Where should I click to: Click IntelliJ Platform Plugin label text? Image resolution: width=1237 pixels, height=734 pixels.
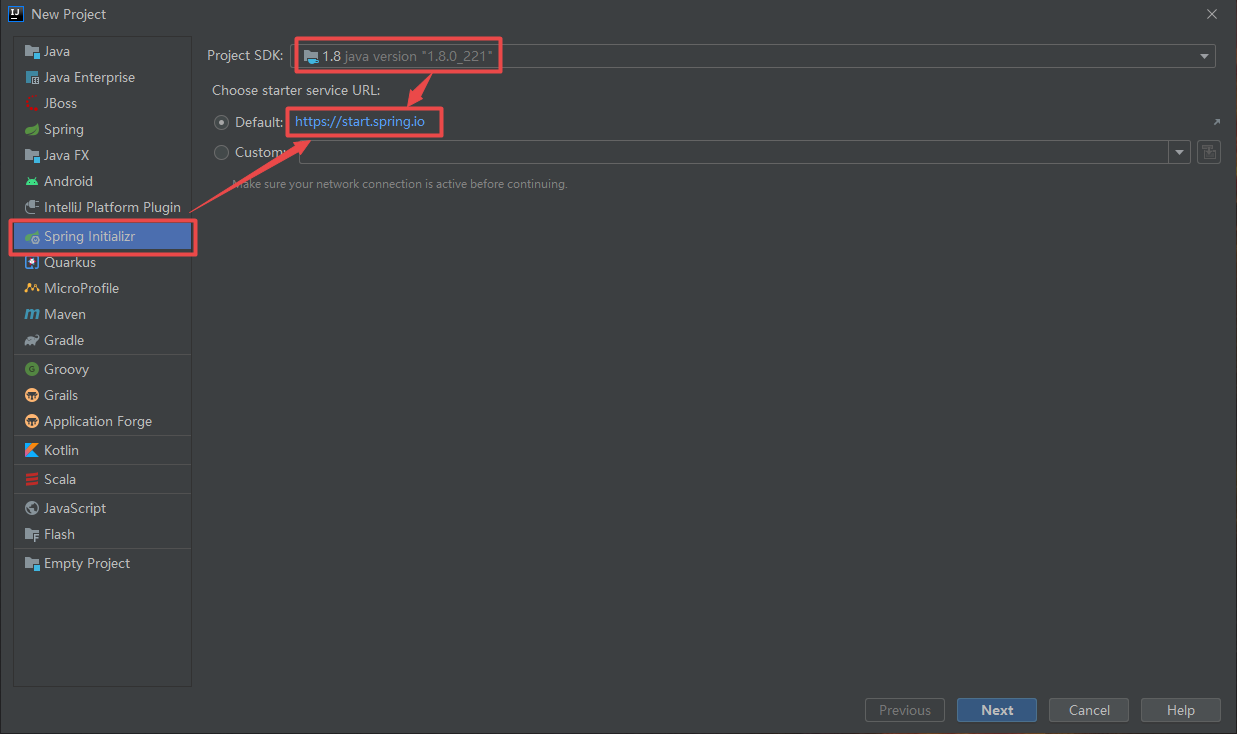click(112, 207)
